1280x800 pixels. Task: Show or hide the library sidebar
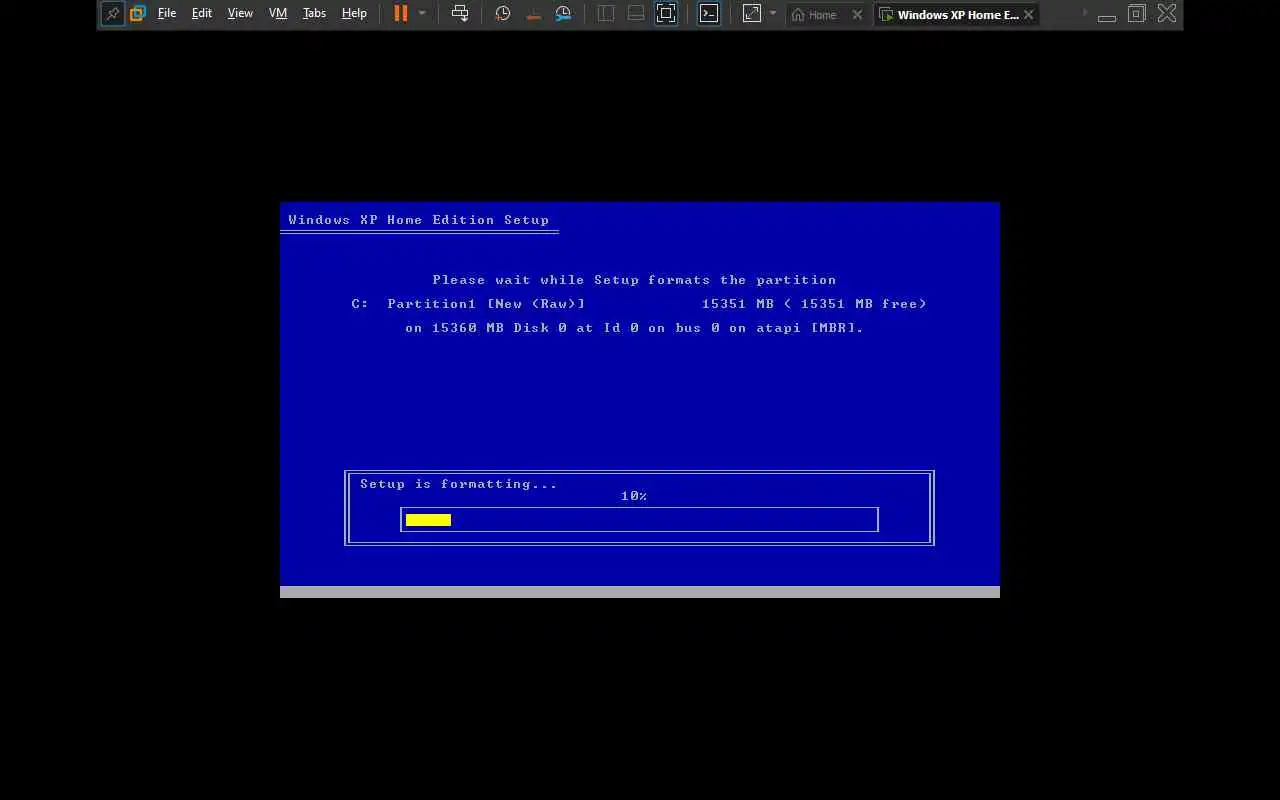click(606, 14)
